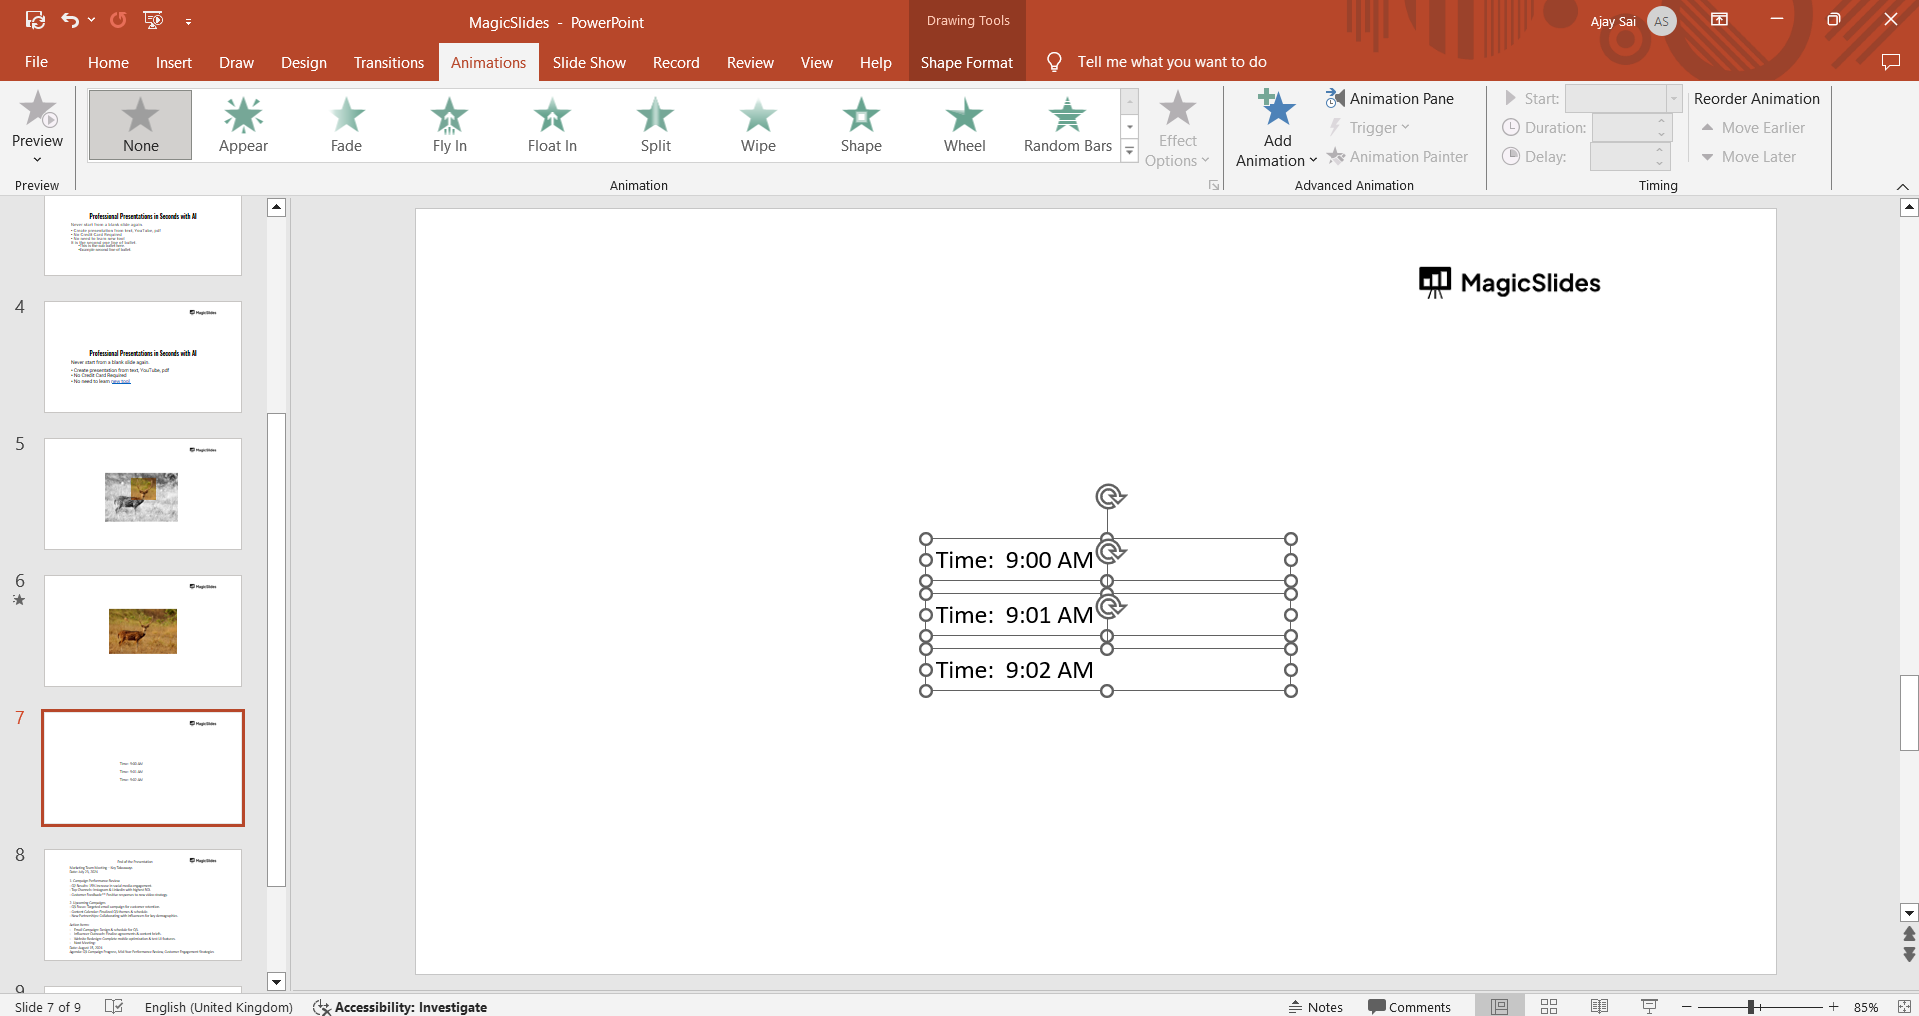The width and height of the screenshot is (1919, 1016).
Task: Open additional effect options dialog launcher
Action: point(1214,185)
